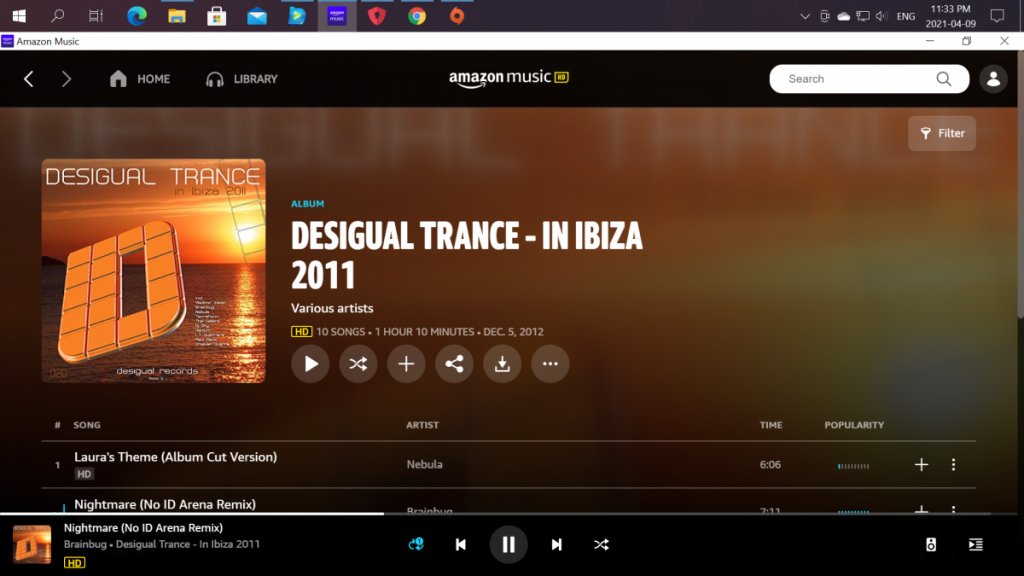This screenshot has height=576, width=1024.
Task: Open the Various artists link
Action: pos(332,308)
